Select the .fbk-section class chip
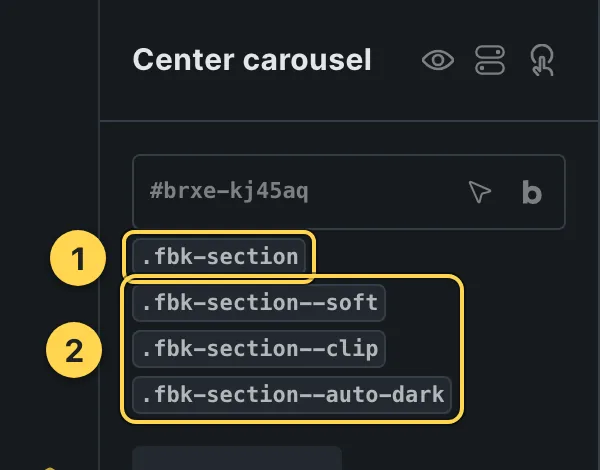Viewport: 600px width, 470px height. [x=219, y=256]
